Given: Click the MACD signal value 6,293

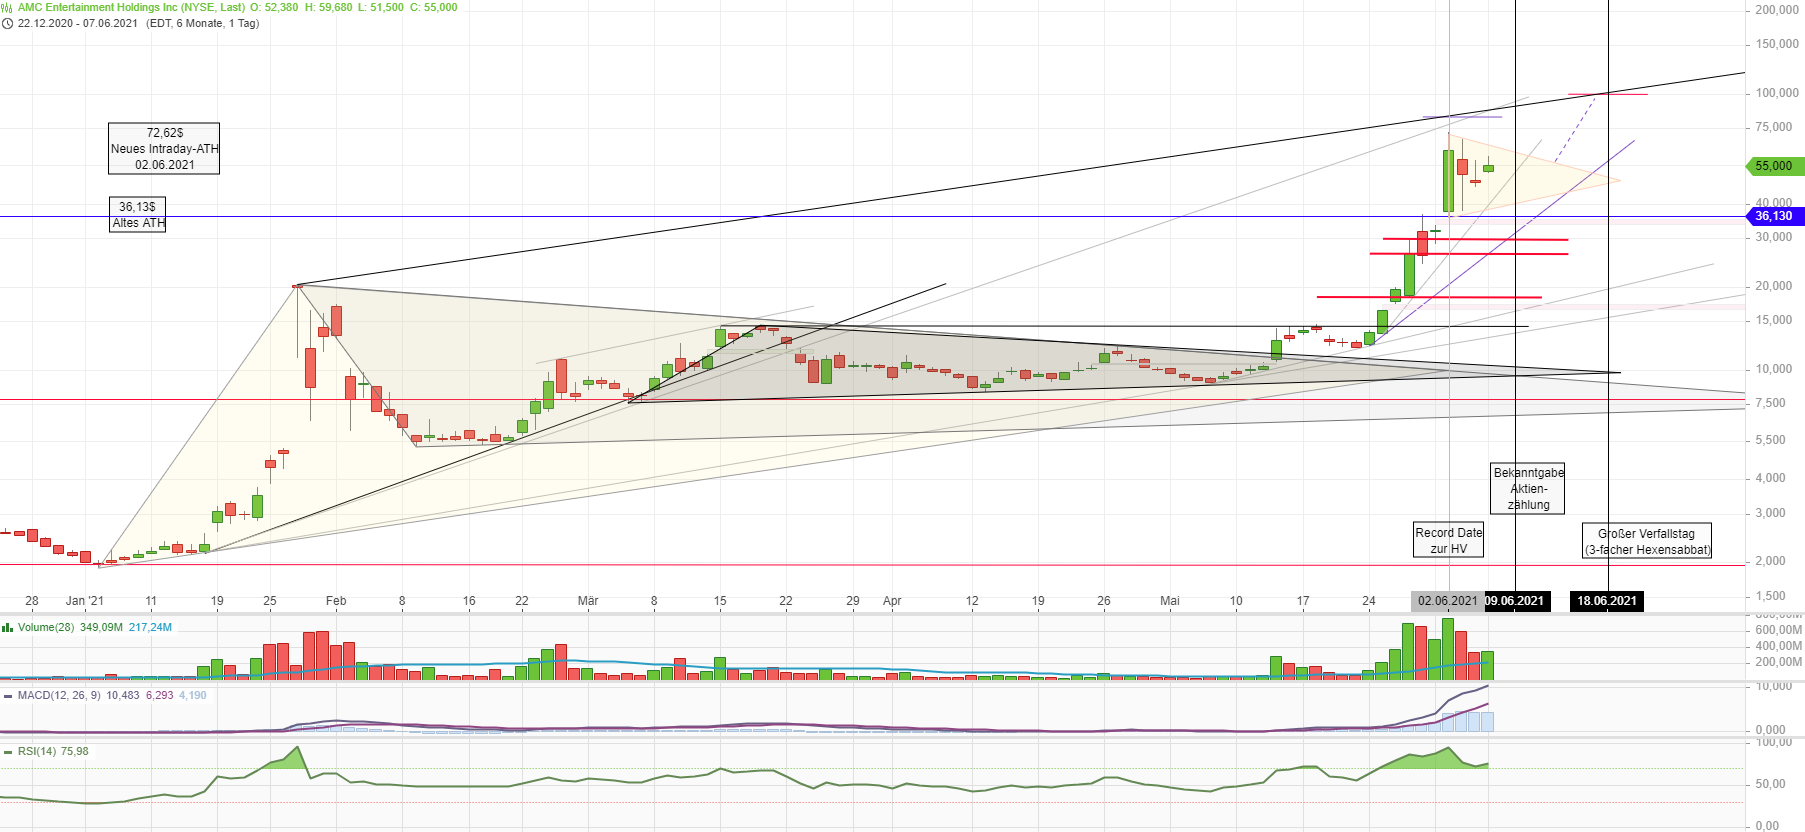Looking at the screenshot, I should click(x=160, y=695).
